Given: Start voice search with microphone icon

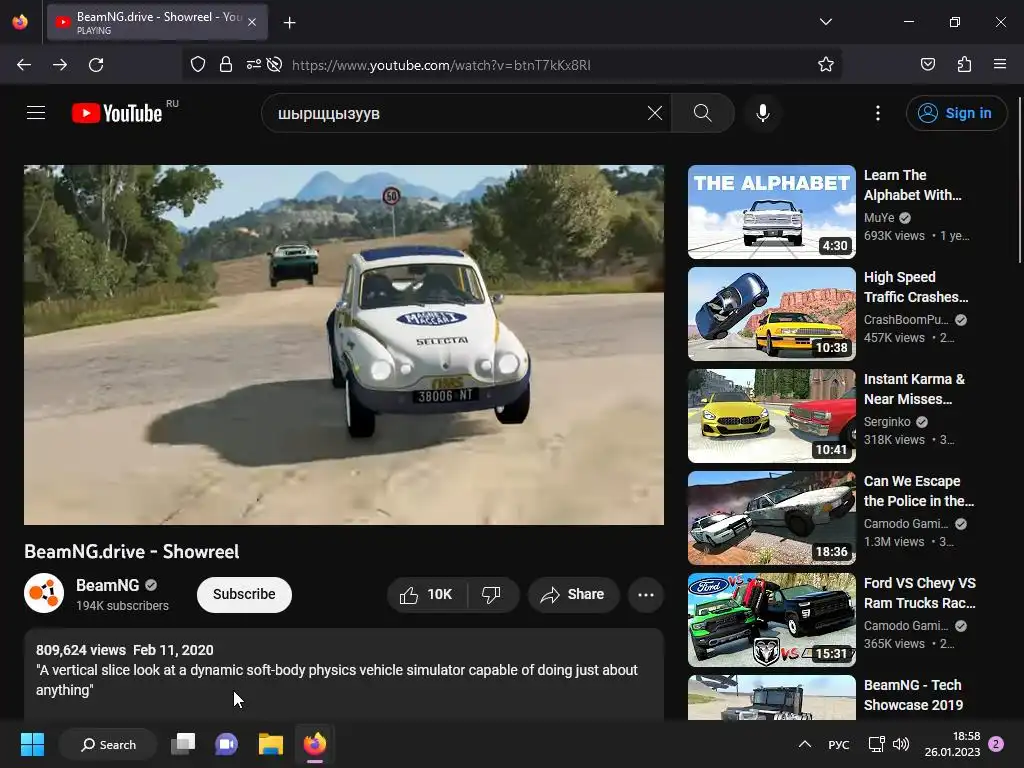Looking at the screenshot, I should click(x=763, y=113).
